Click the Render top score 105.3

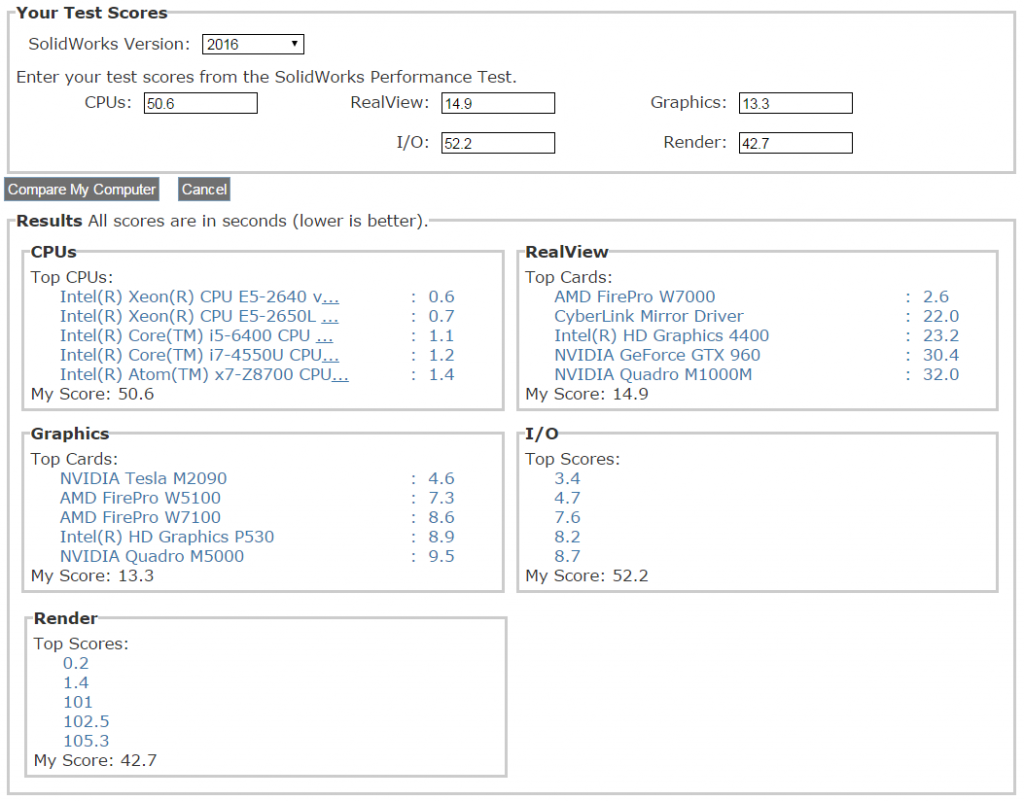(x=86, y=741)
